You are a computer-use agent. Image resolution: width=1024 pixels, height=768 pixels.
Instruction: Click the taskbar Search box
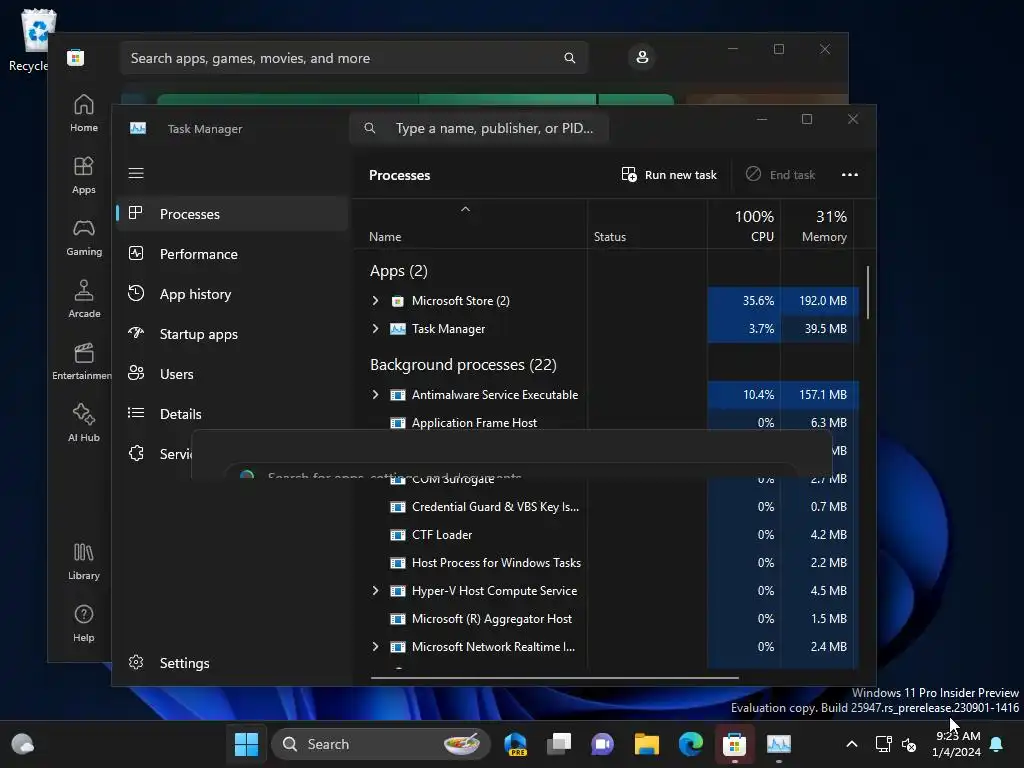click(380, 744)
